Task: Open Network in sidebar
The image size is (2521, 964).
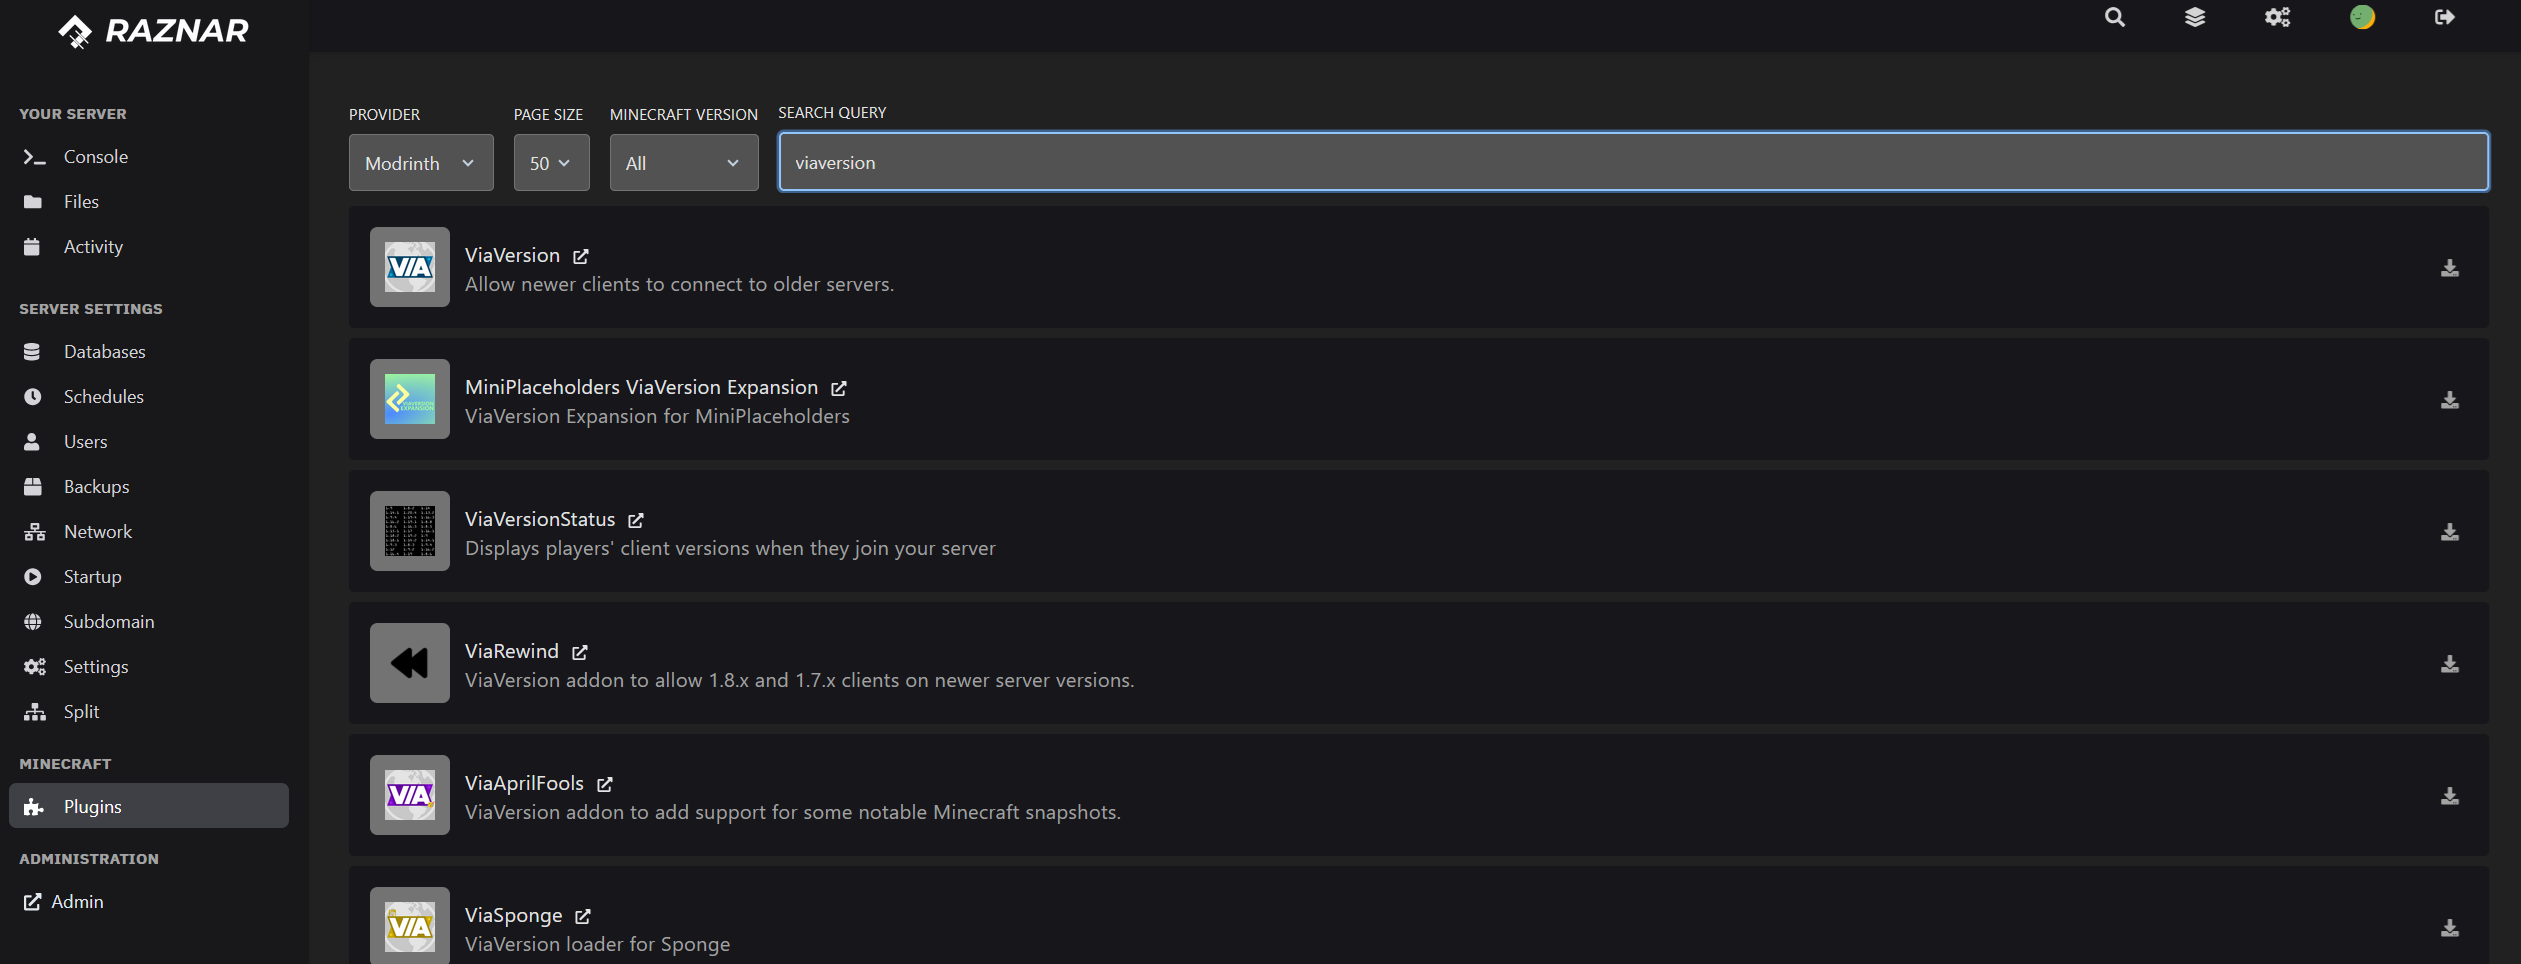Action: (x=149, y=531)
